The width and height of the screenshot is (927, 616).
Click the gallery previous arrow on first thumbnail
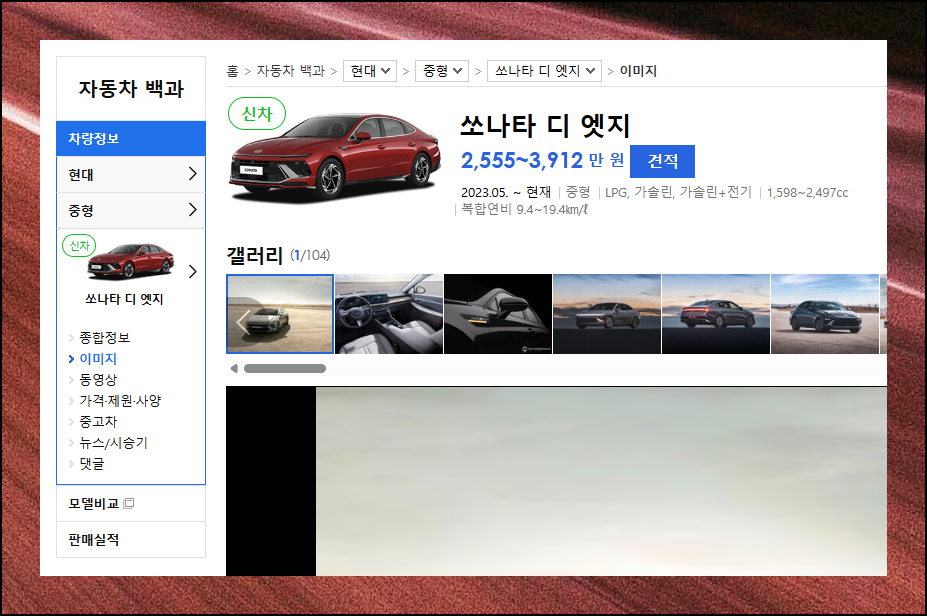[242, 323]
